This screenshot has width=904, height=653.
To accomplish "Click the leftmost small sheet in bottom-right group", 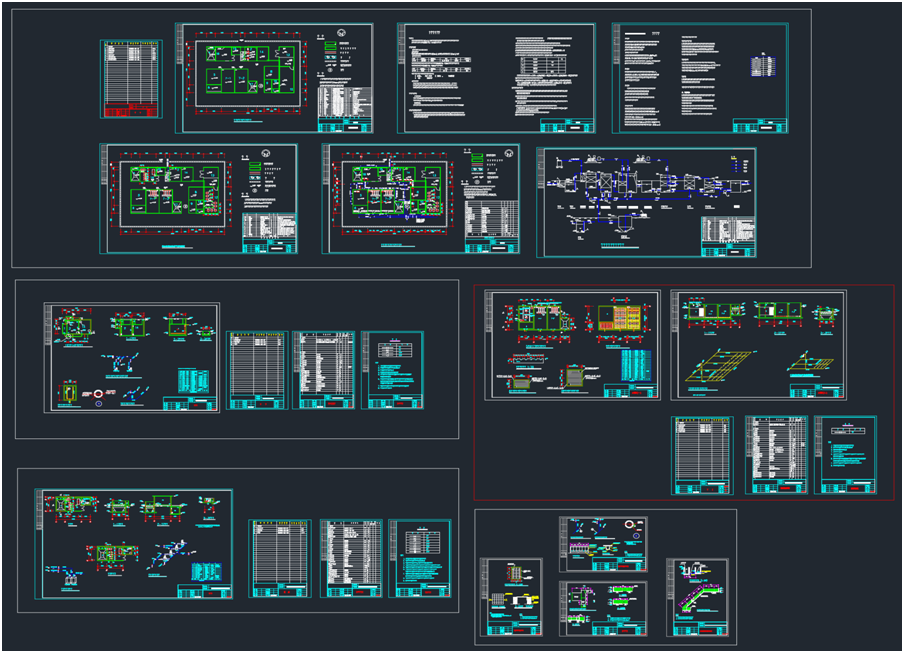I will (x=510, y=597).
